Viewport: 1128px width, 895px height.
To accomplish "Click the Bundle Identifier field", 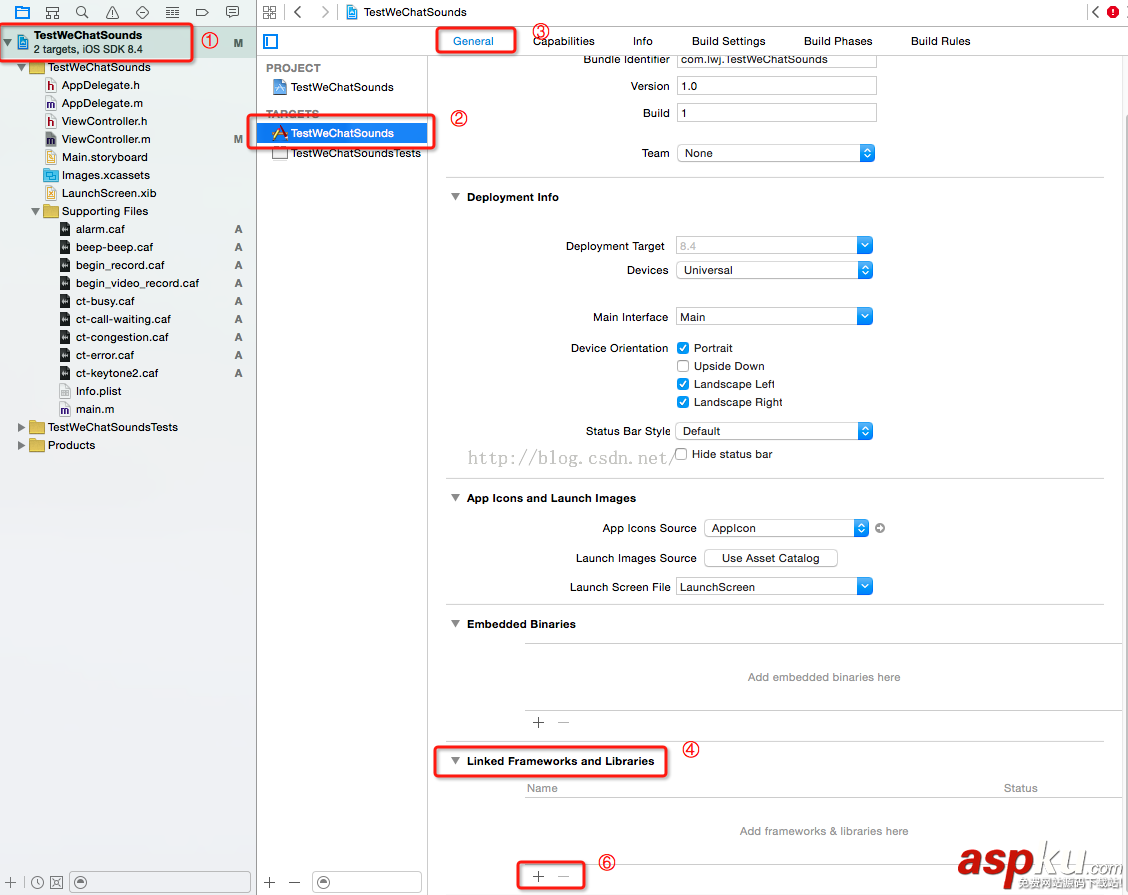I will [x=776, y=60].
